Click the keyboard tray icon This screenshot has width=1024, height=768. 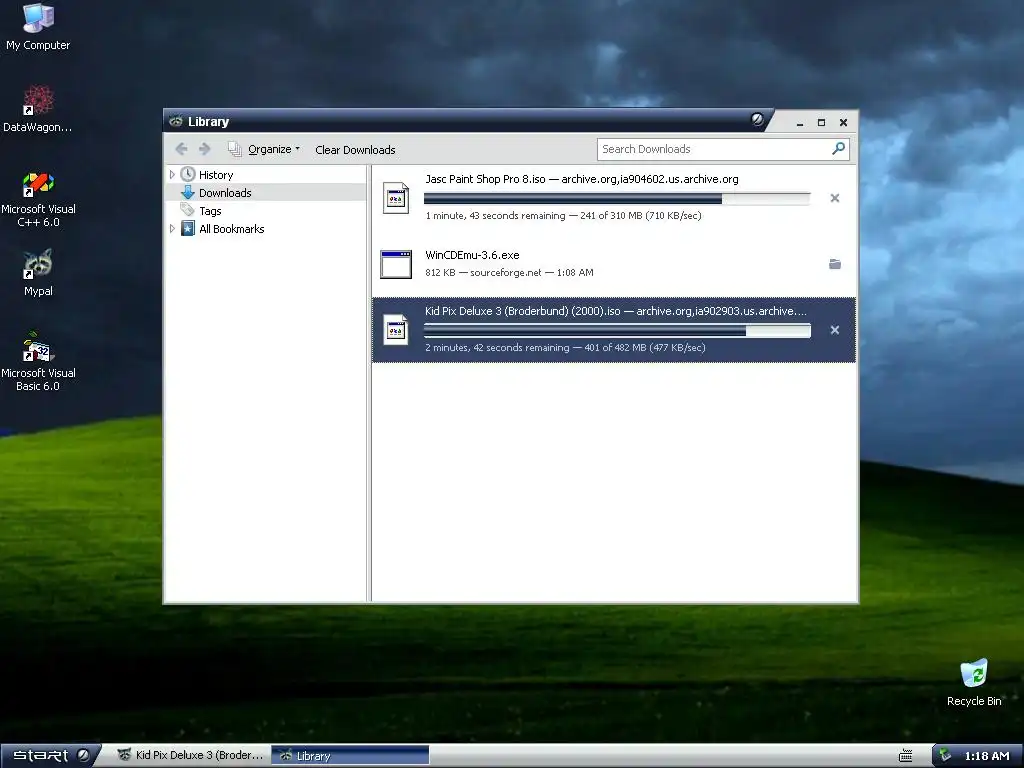[905, 756]
